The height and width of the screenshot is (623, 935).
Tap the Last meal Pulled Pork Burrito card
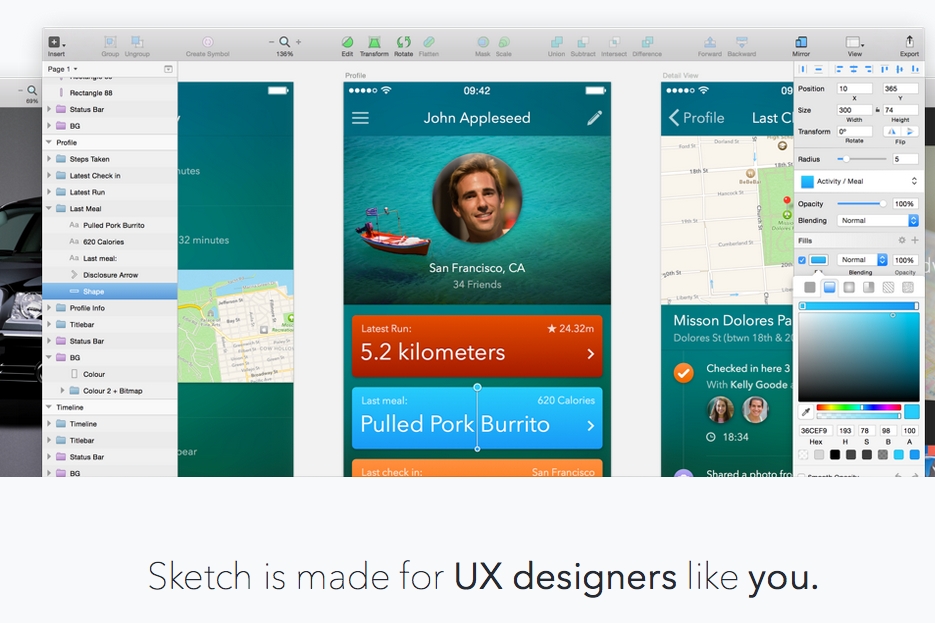(477, 418)
